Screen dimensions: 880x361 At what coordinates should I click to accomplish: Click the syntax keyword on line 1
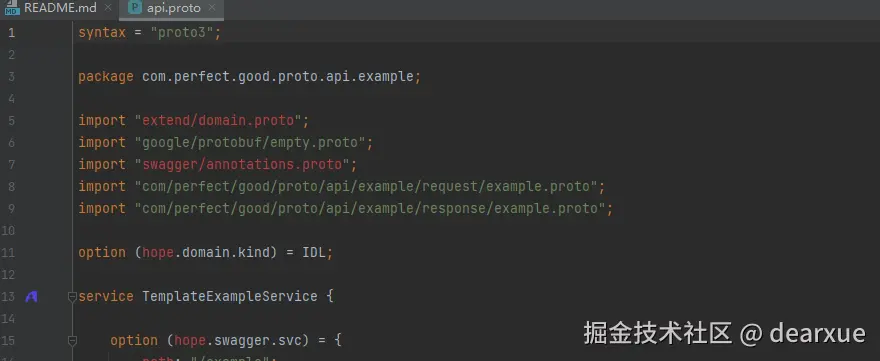point(102,33)
